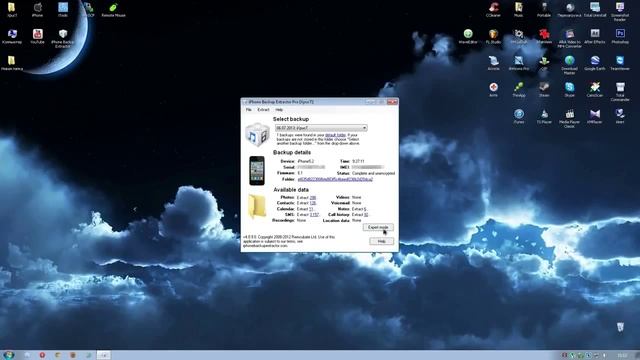Open the Extract menu
The width and height of the screenshot is (640, 360).
(x=263, y=110)
